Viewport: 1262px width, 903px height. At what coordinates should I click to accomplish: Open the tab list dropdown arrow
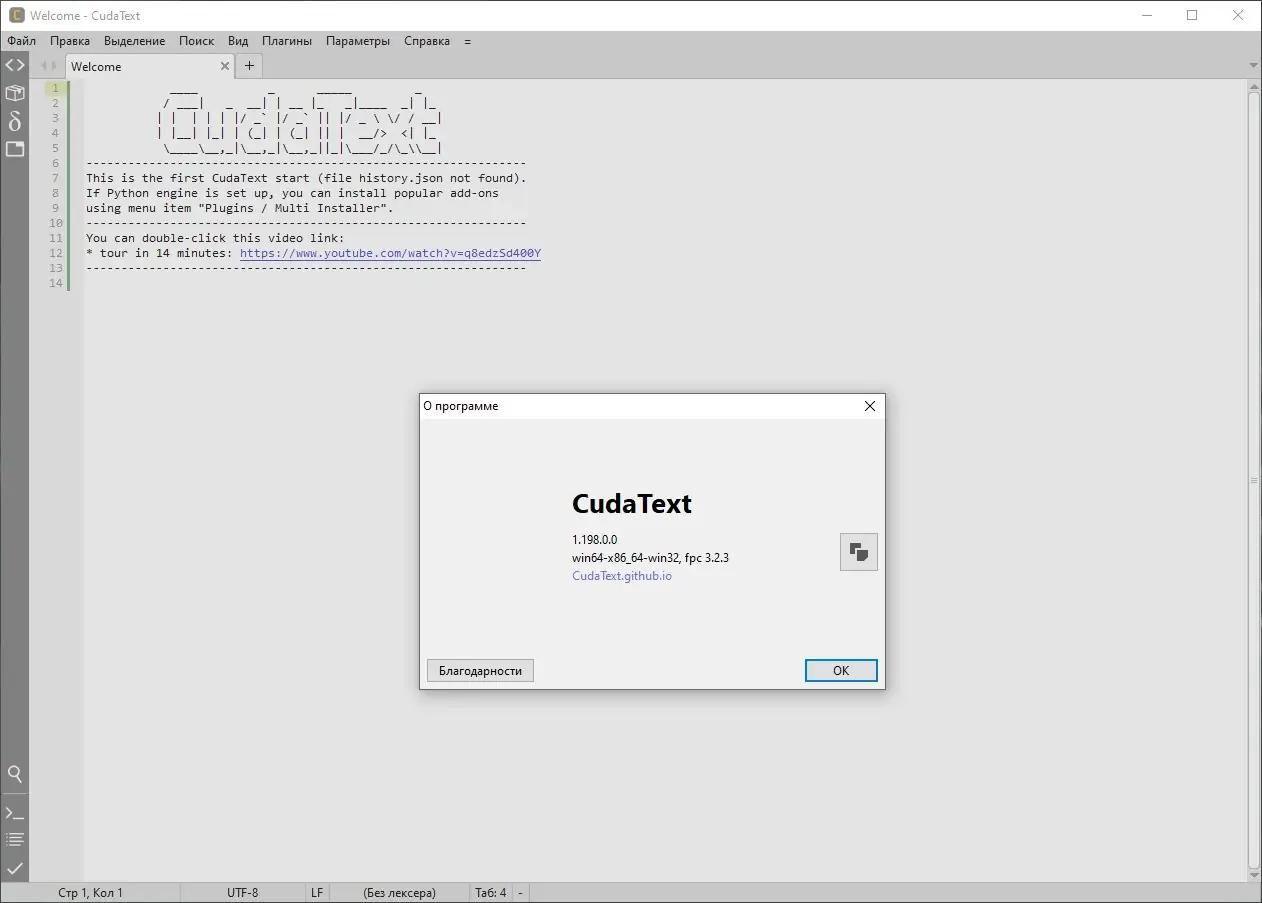pyautogui.click(x=1253, y=66)
